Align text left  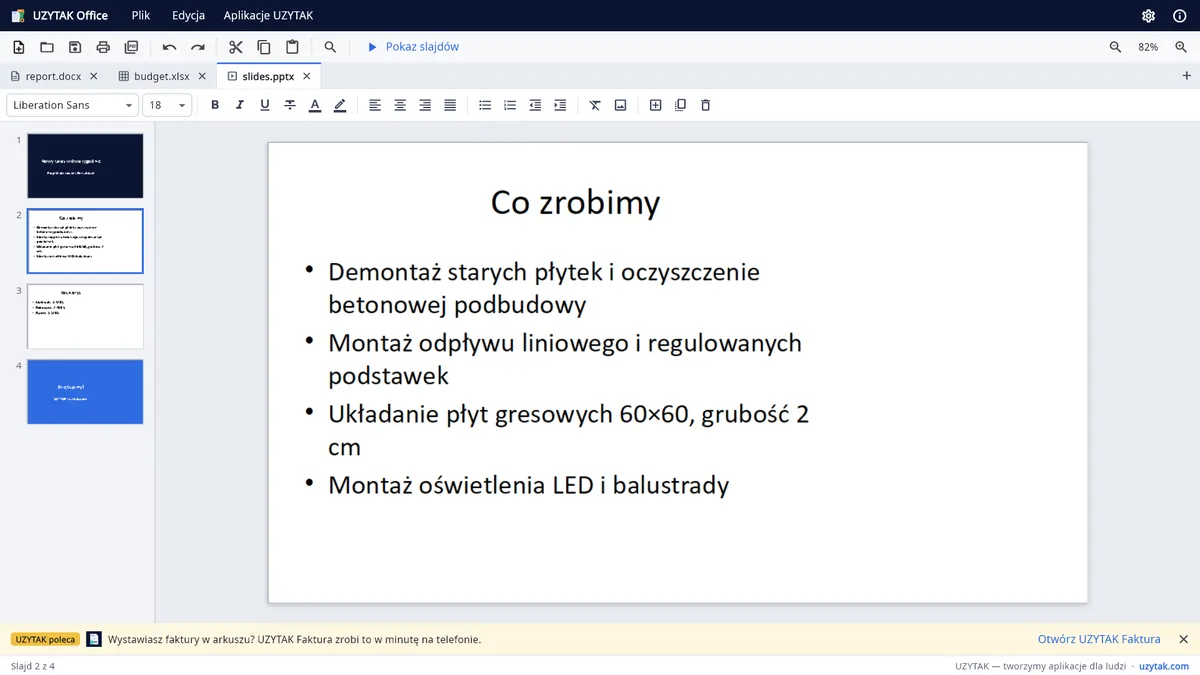point(375,105)
